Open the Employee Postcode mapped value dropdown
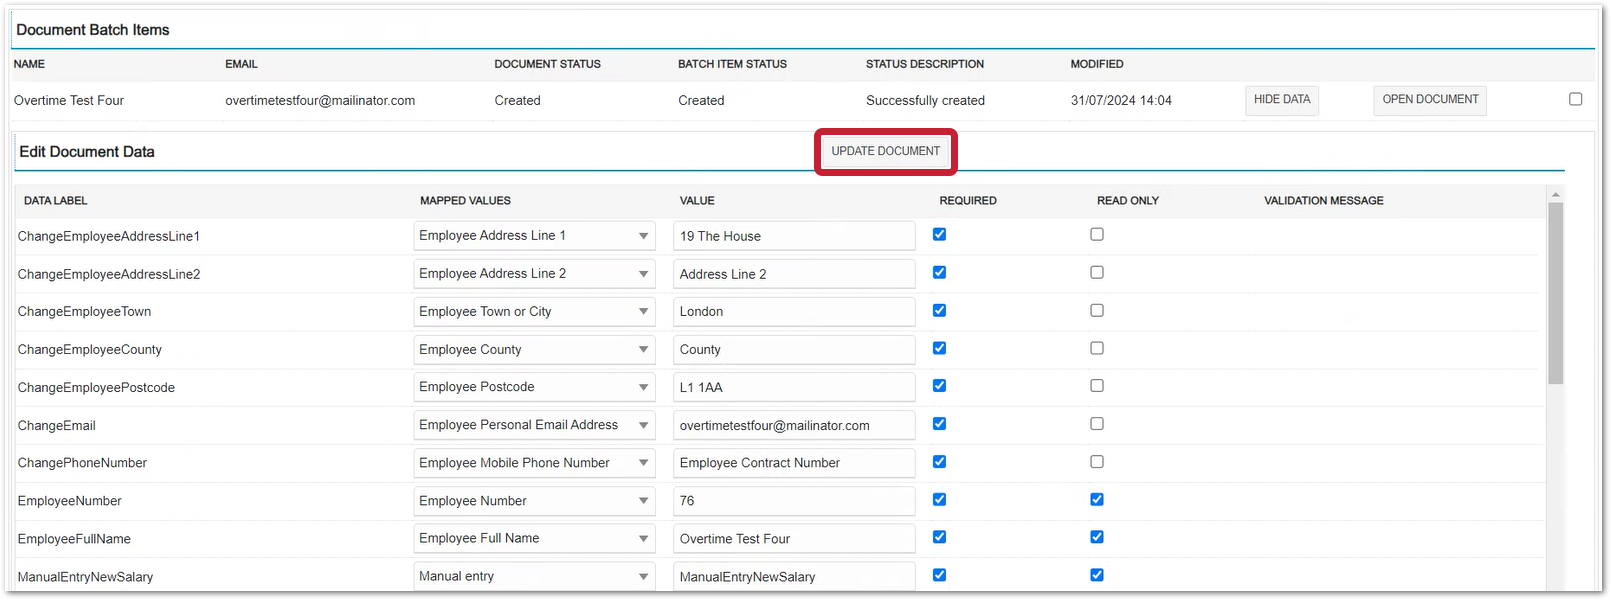 click(x=534, y=387)
